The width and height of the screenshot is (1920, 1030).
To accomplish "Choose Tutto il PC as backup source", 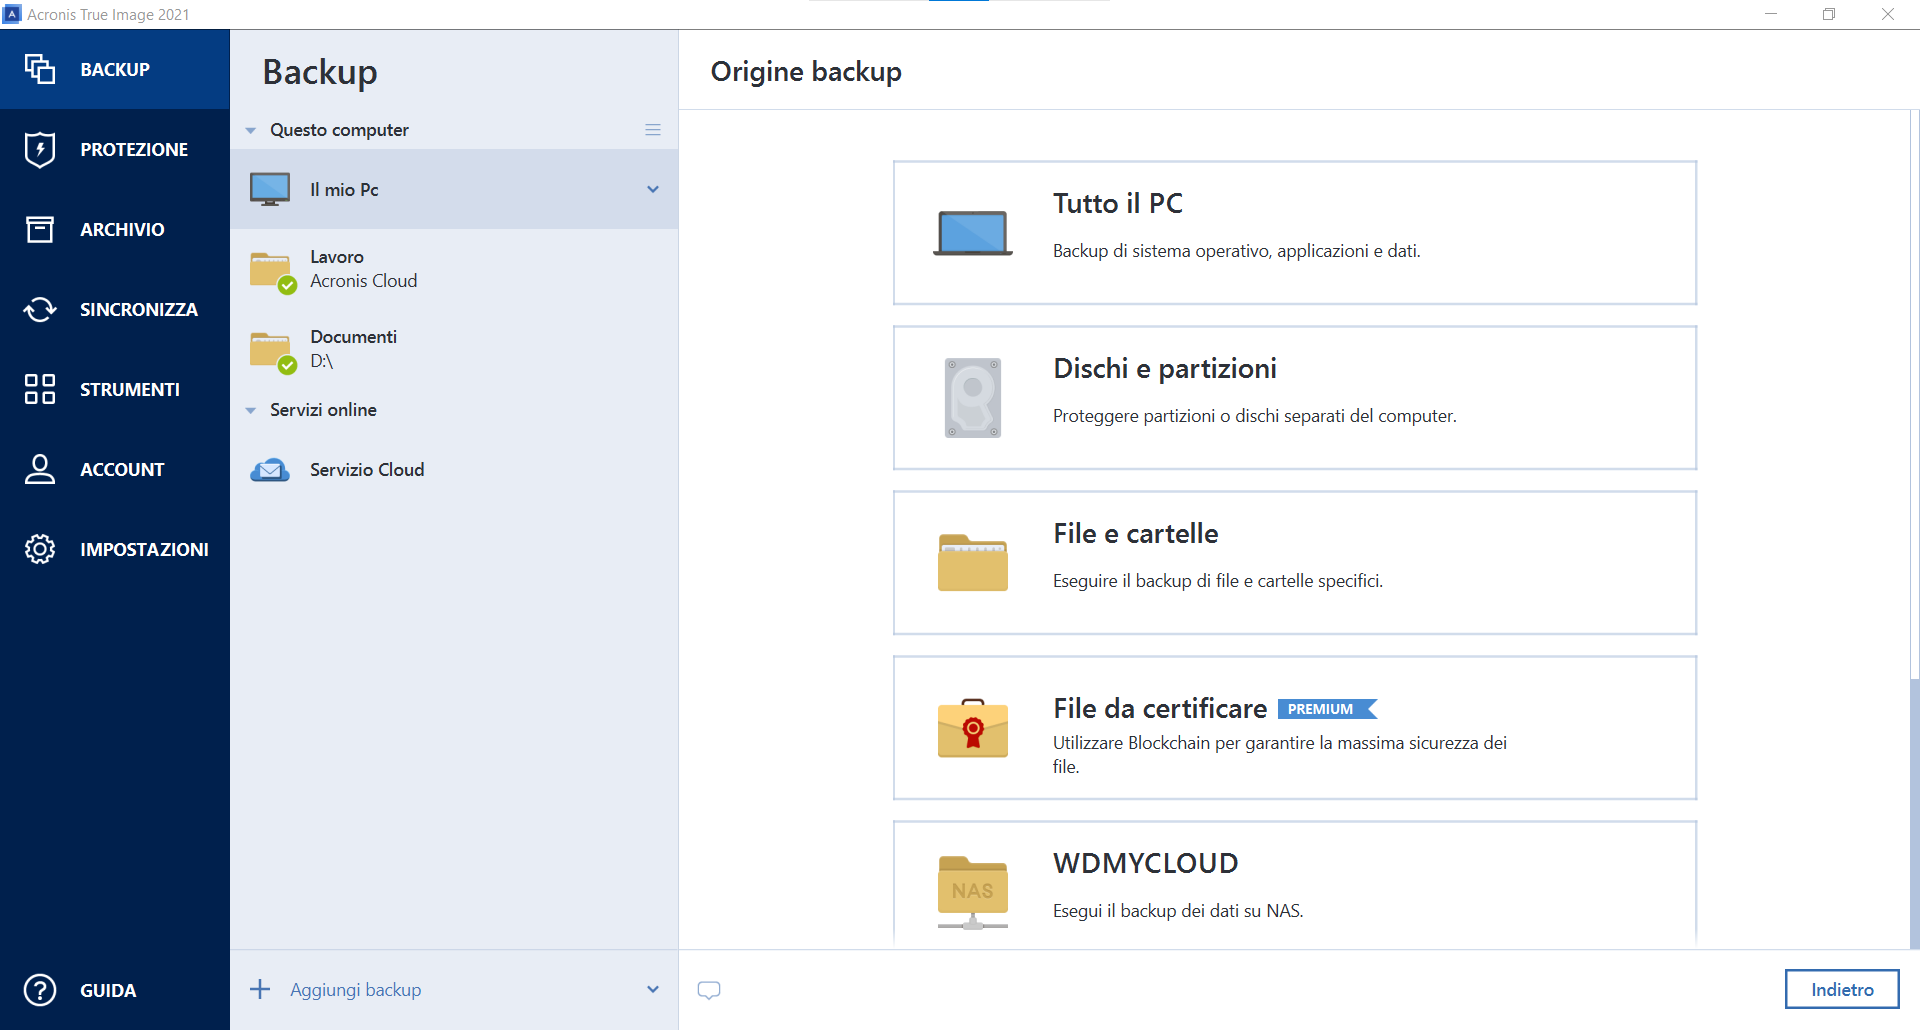I will pos(1294,233).
